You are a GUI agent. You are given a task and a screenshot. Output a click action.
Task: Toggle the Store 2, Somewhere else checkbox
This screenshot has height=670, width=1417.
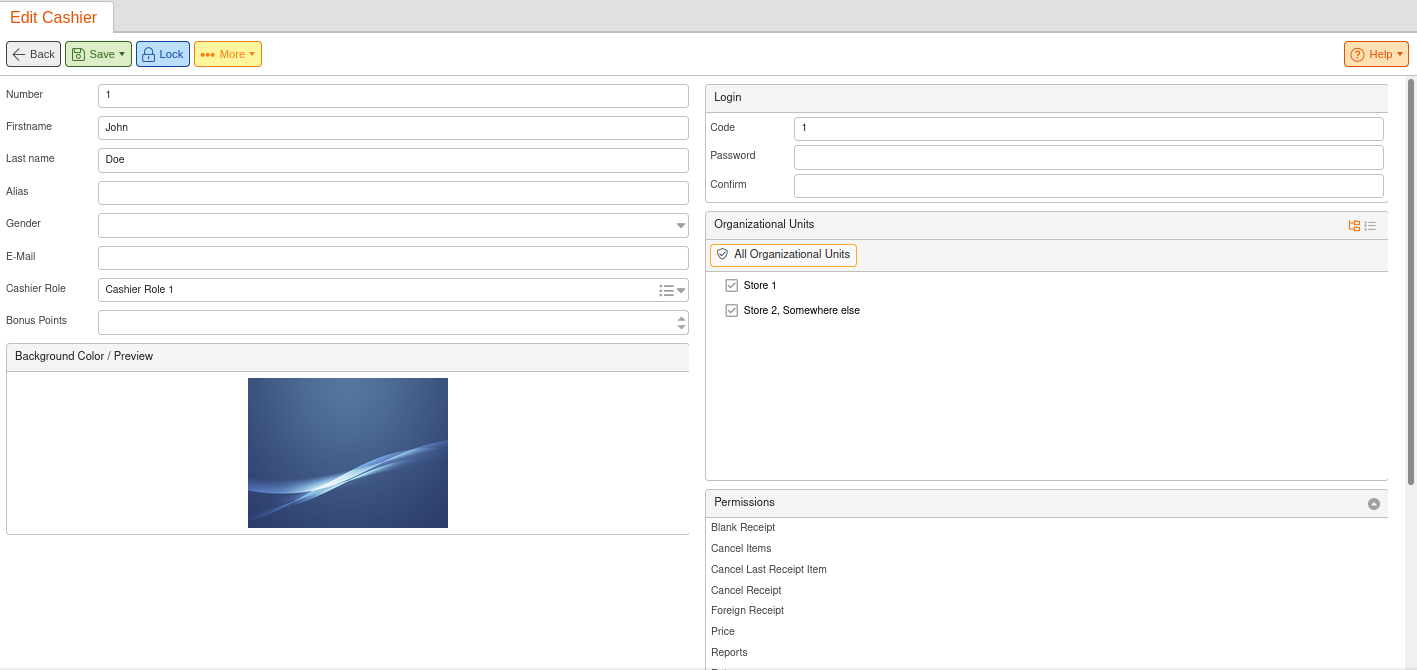pyautogui.click(x=731, y=311)
